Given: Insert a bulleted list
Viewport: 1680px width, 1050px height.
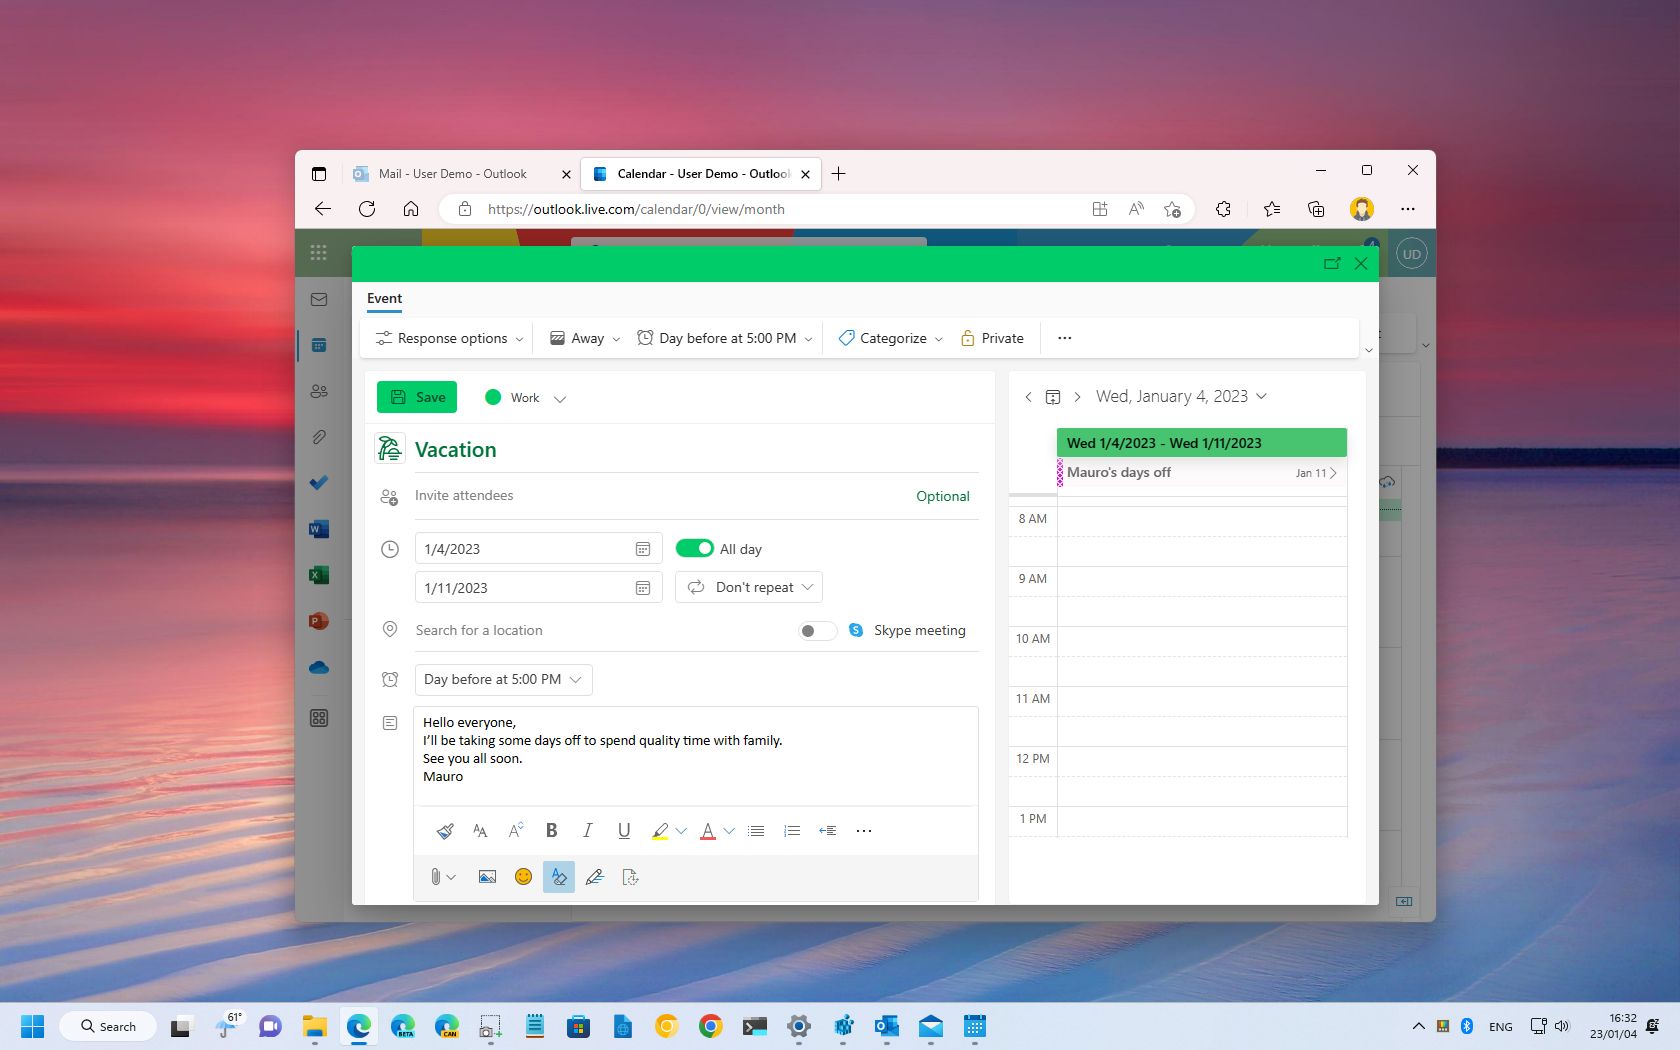Looking at the screenshot, I should click(756, 831).
